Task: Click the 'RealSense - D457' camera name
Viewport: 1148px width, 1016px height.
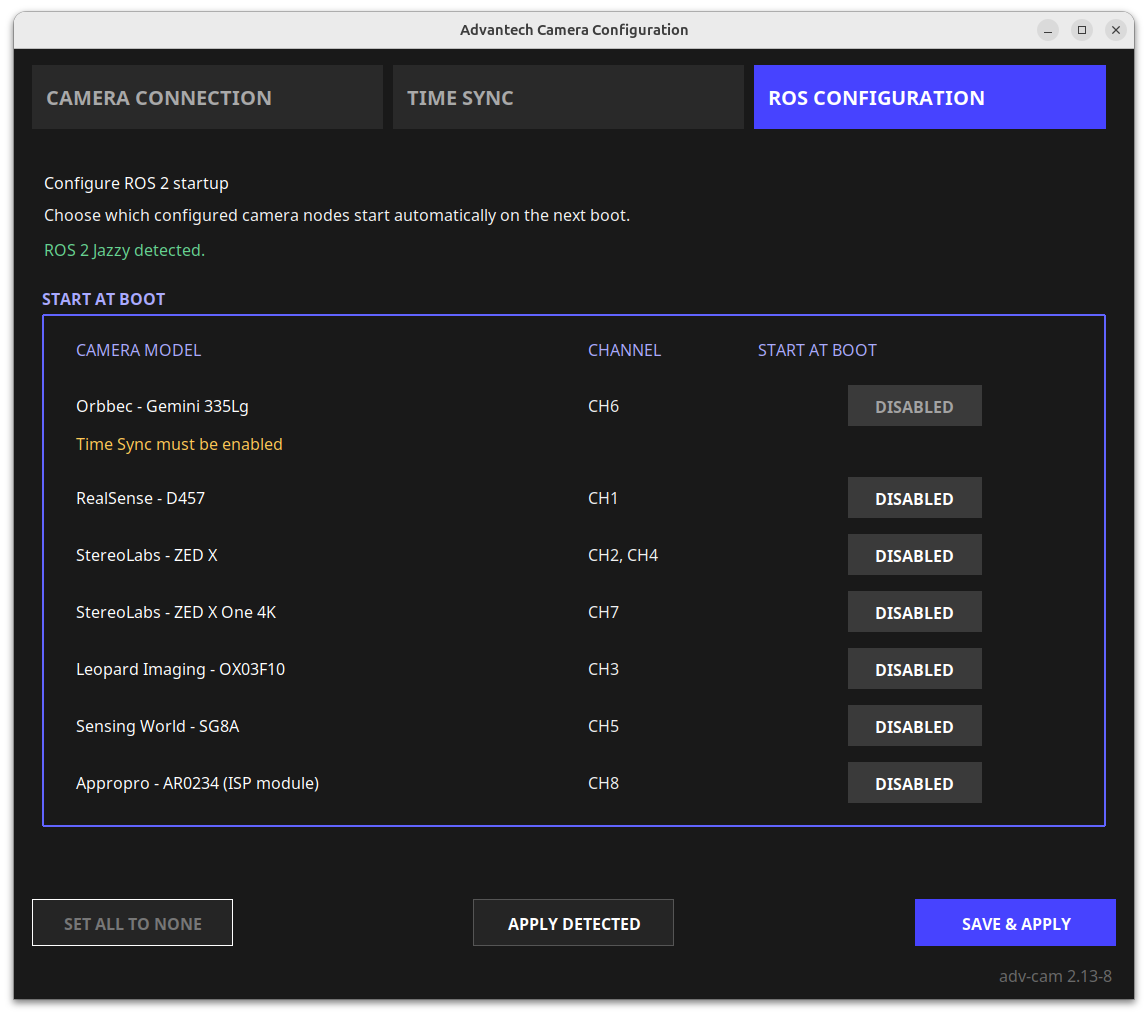Action: coord(141,498)
